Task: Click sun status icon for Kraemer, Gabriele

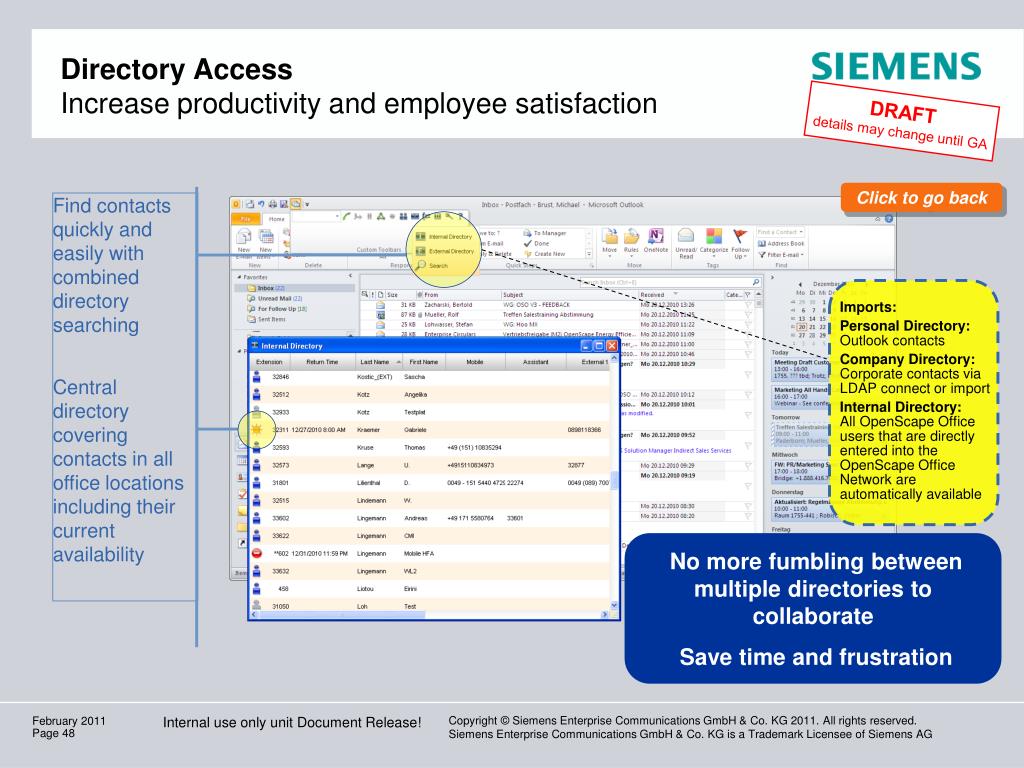Action: point(257,430)
